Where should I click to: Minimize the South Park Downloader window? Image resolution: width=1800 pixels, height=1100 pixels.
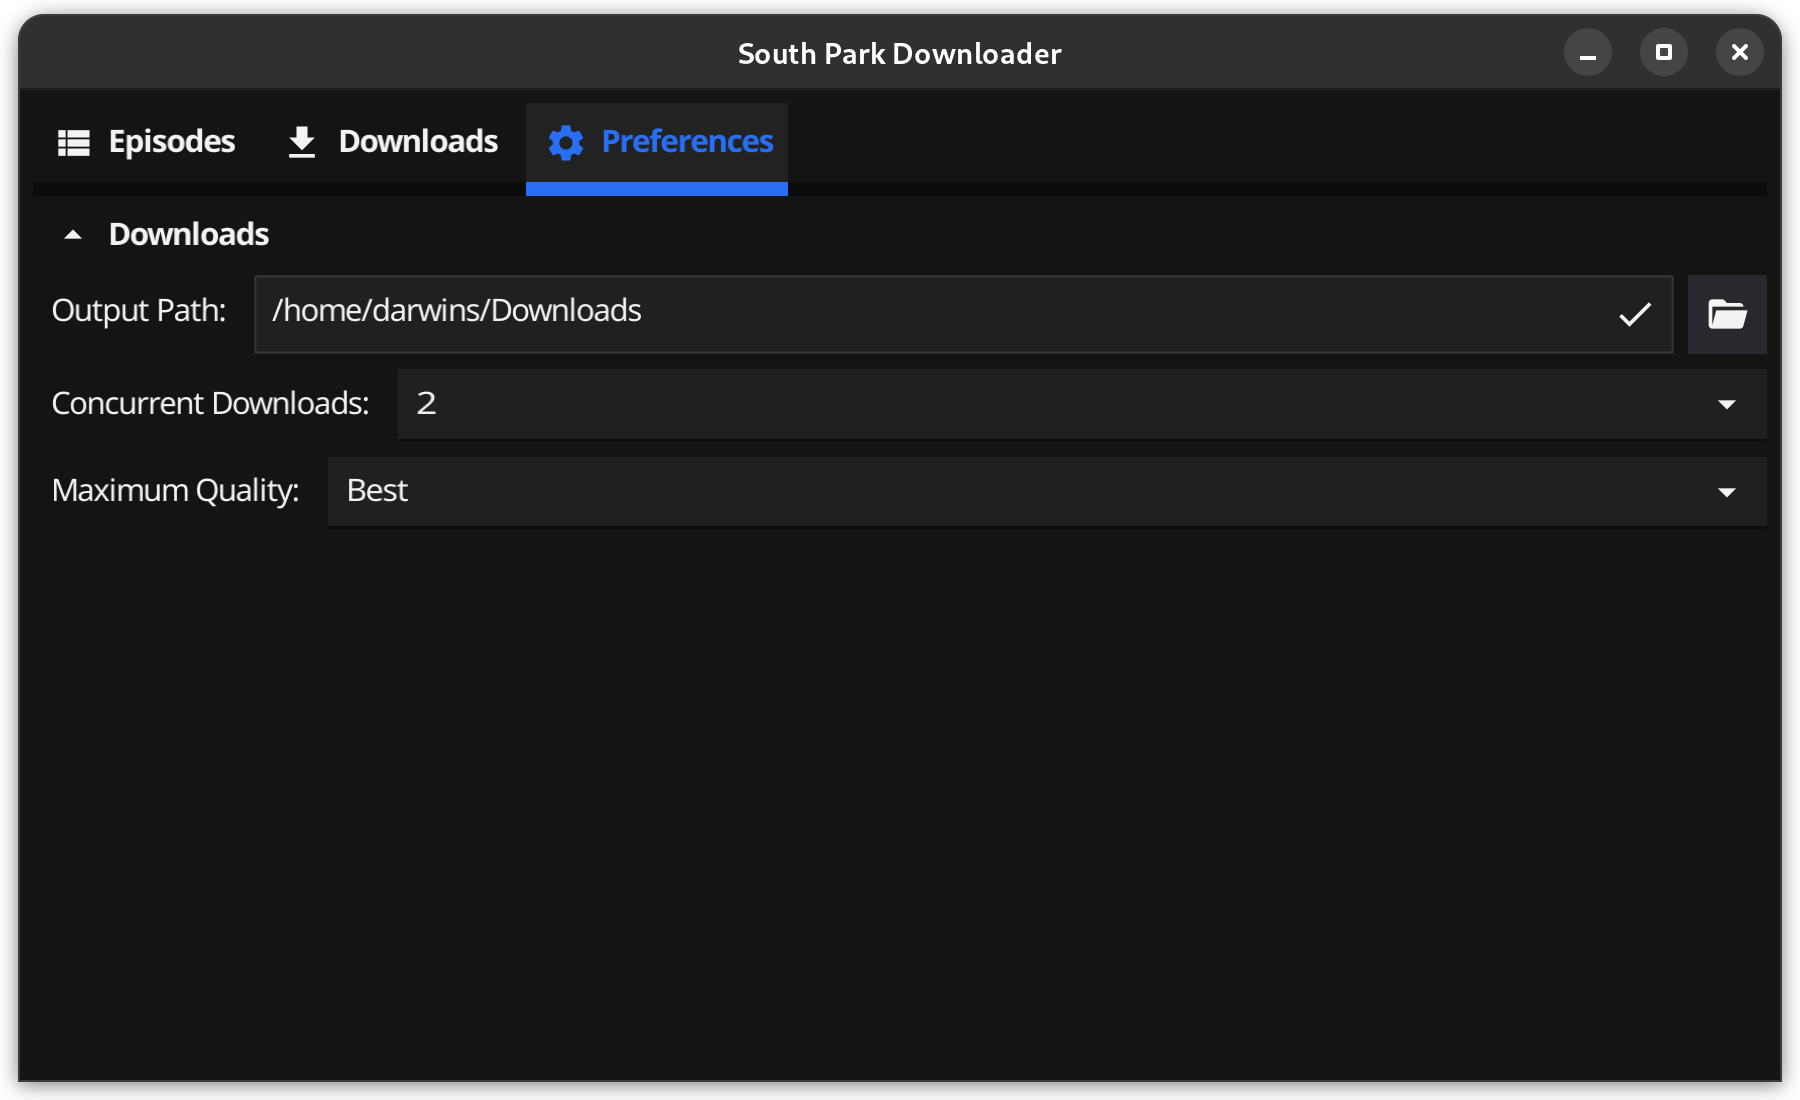(1588, 53)
